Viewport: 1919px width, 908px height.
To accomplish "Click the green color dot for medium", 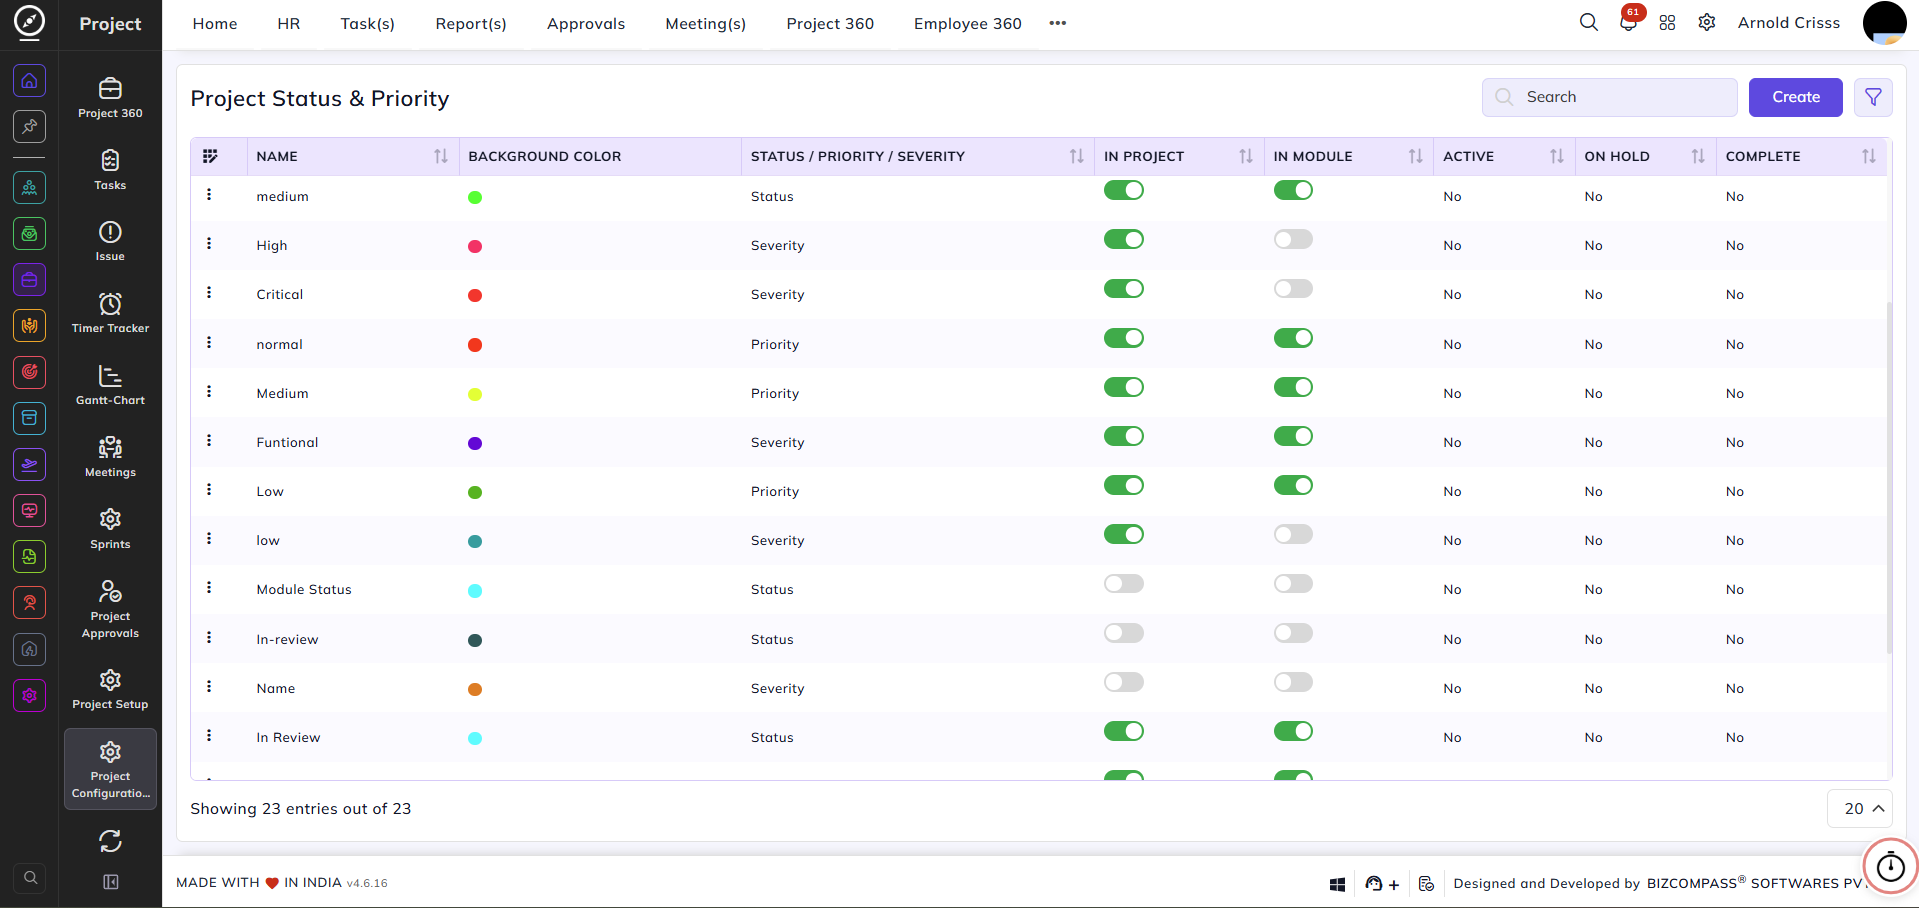I will click(475, 197).
